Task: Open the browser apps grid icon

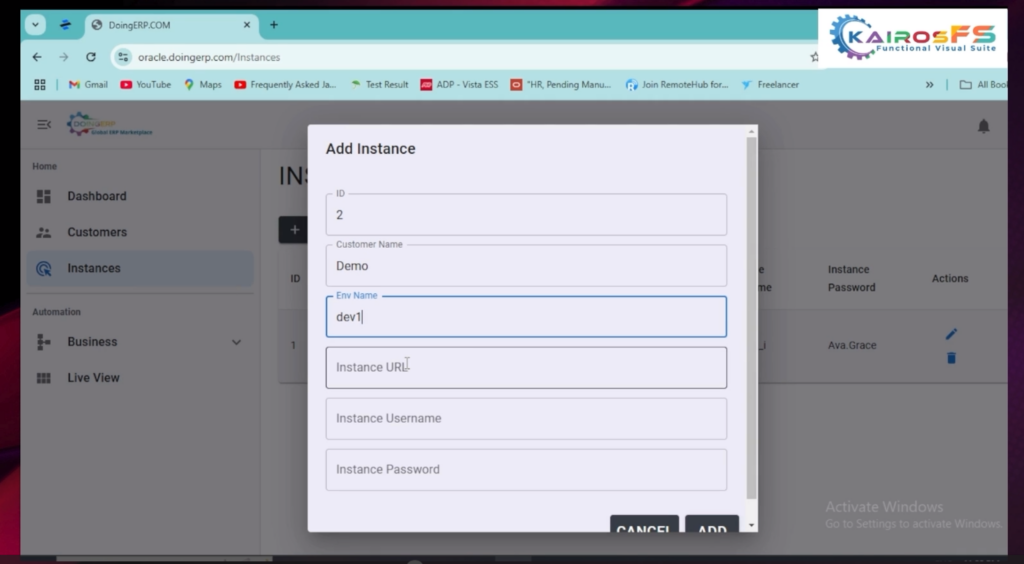Action: 40,85
